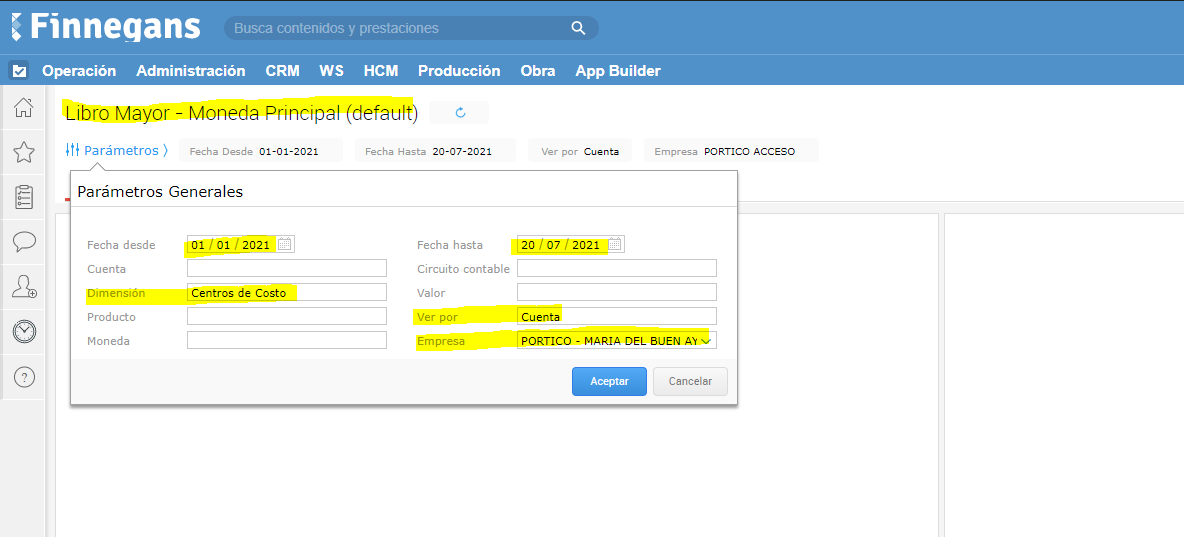Open the Fecha hasta calendar picker
The height and width of the screenshot is (537, 1184).
(x=615, y=244)
